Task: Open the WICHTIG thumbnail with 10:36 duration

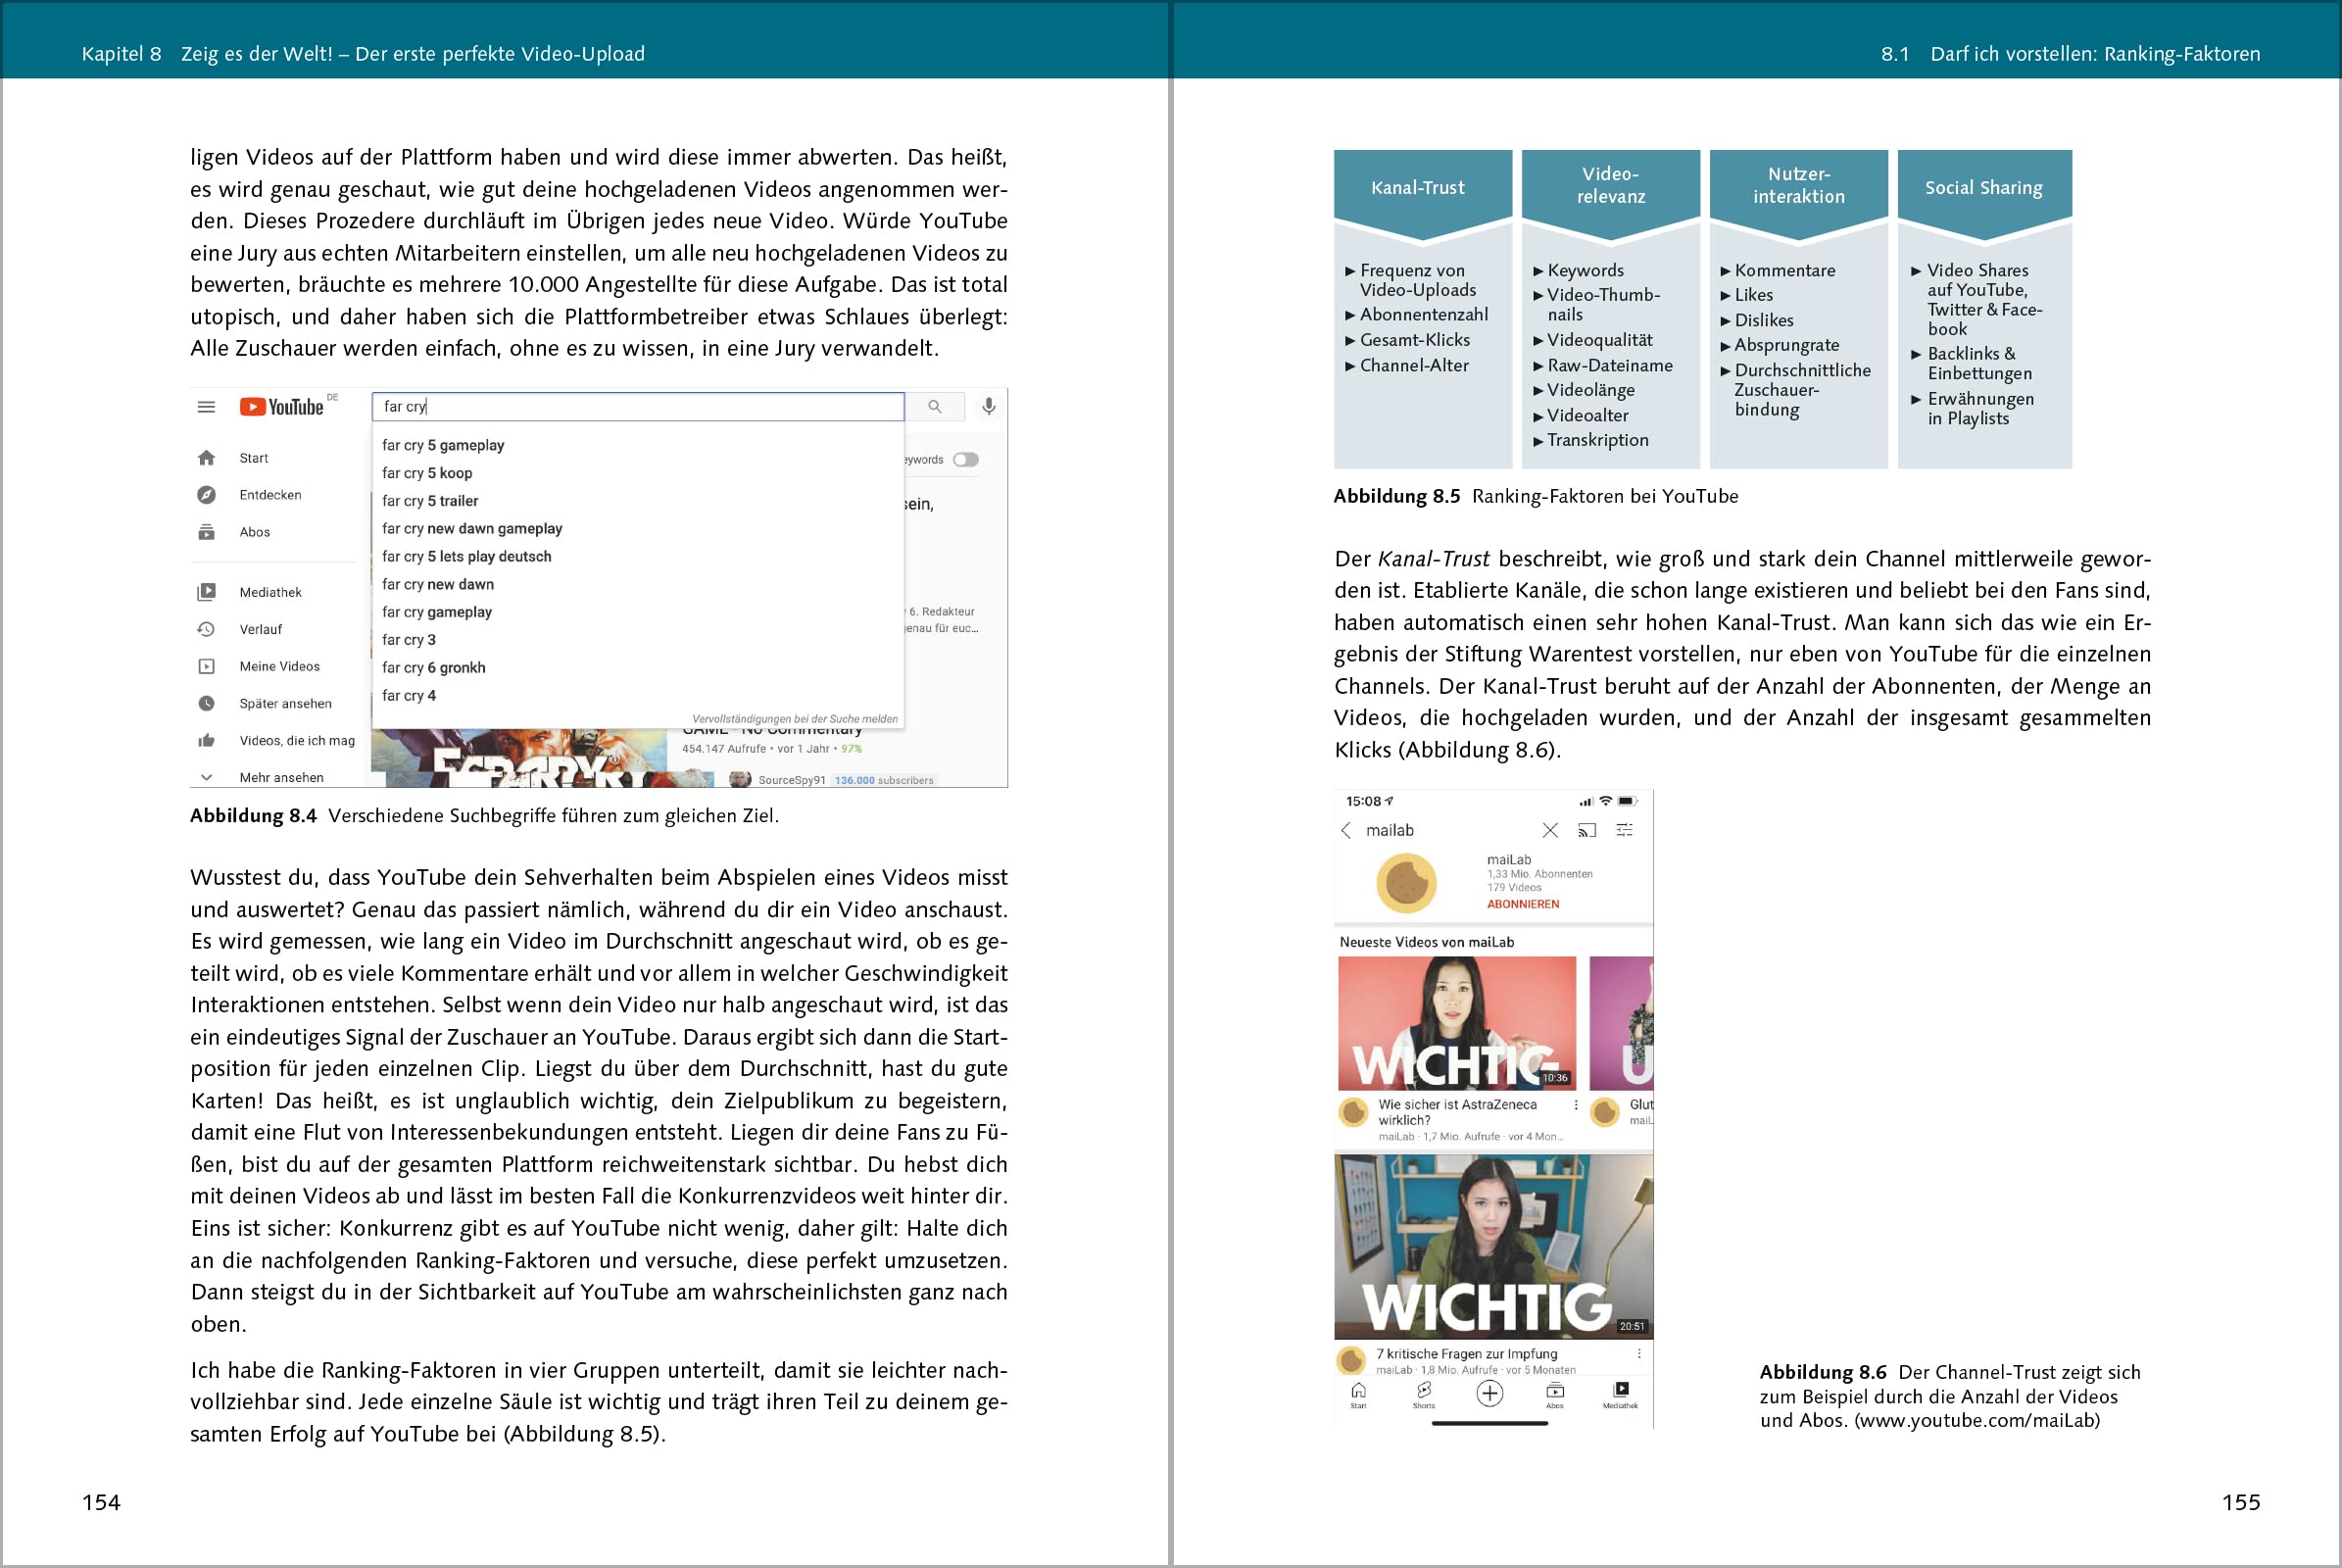Action: 1457,1023
